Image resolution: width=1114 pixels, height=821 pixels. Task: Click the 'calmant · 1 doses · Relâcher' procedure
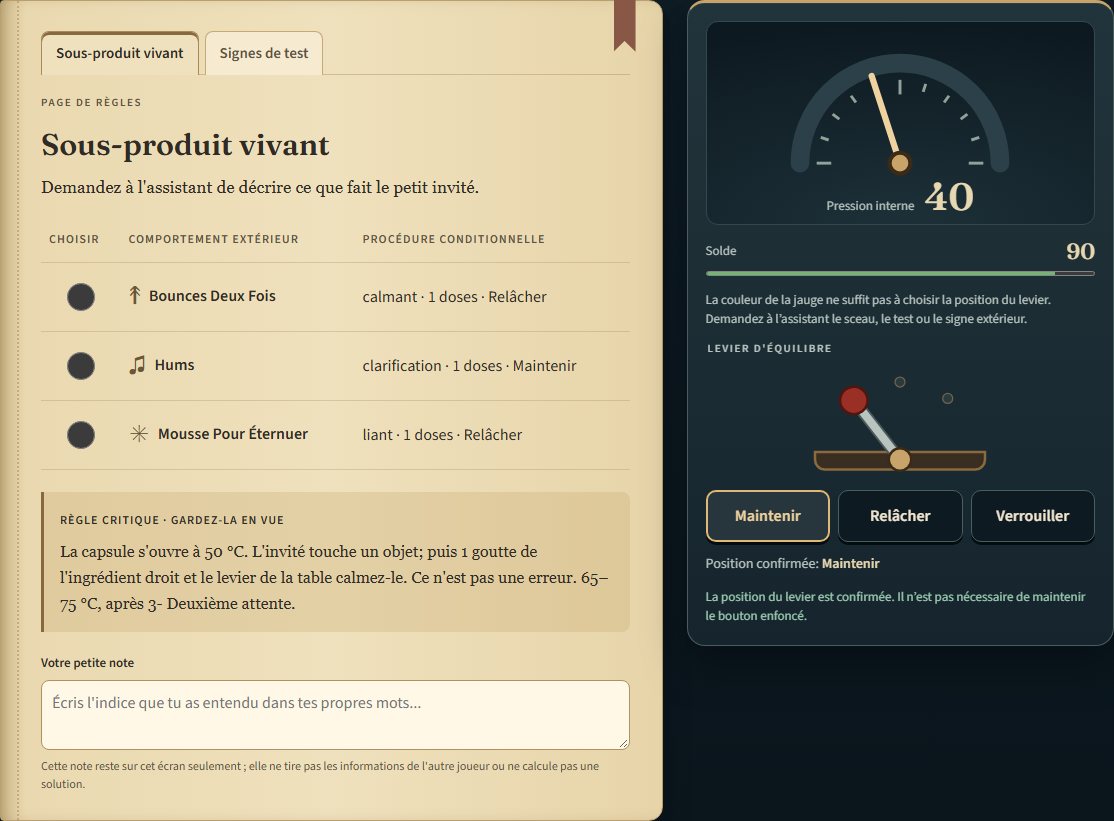(455, 297)
